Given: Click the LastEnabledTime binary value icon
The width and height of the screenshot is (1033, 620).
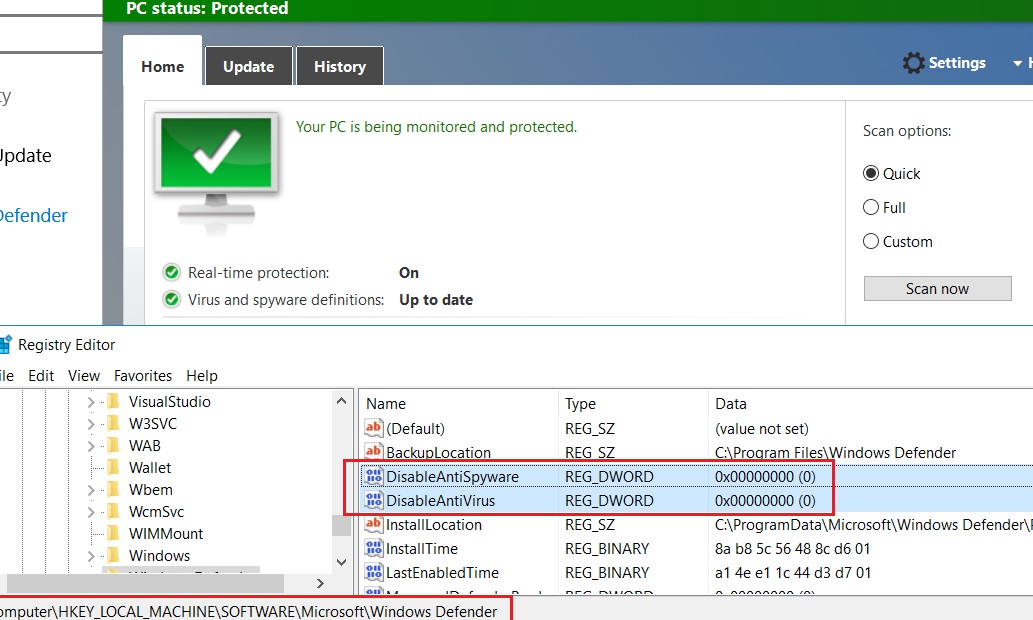Looking at the screenshot, I should 374,573.
